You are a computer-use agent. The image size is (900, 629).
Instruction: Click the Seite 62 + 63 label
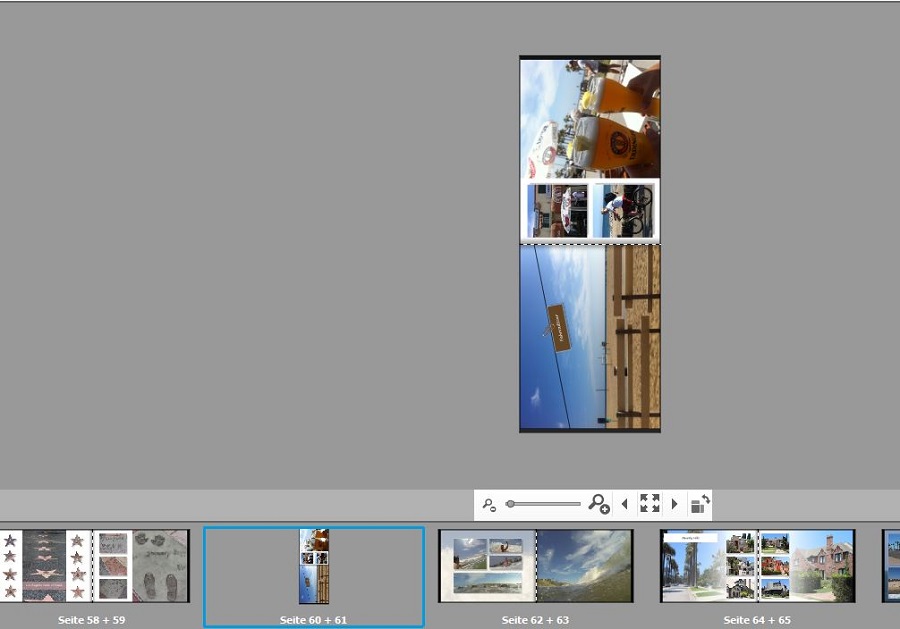(x=536, y=620)
